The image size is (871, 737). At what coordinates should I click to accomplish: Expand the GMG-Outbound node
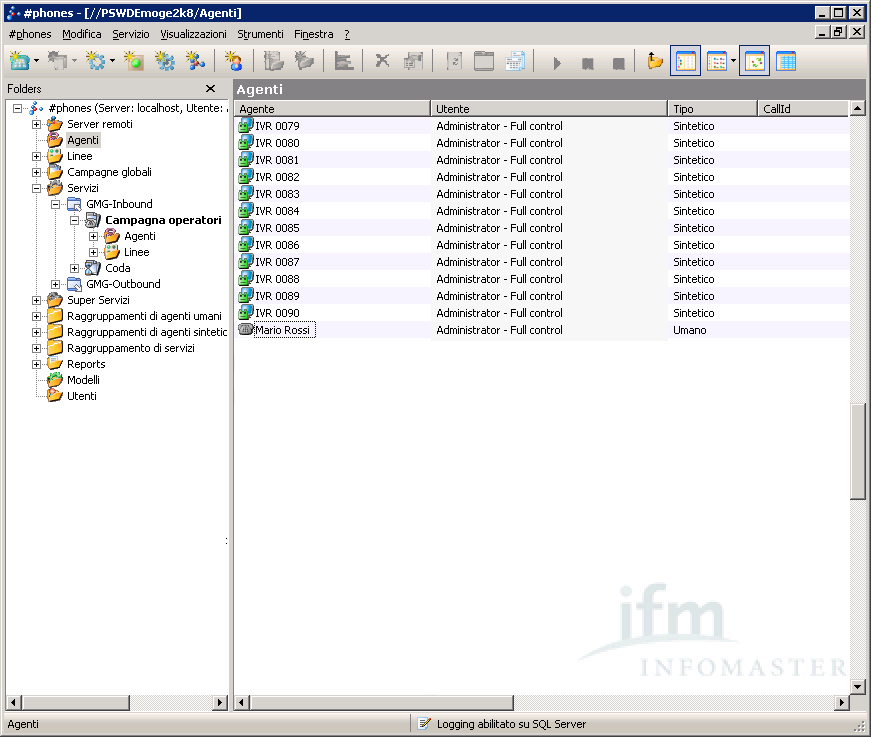click(x=56, y=284)
